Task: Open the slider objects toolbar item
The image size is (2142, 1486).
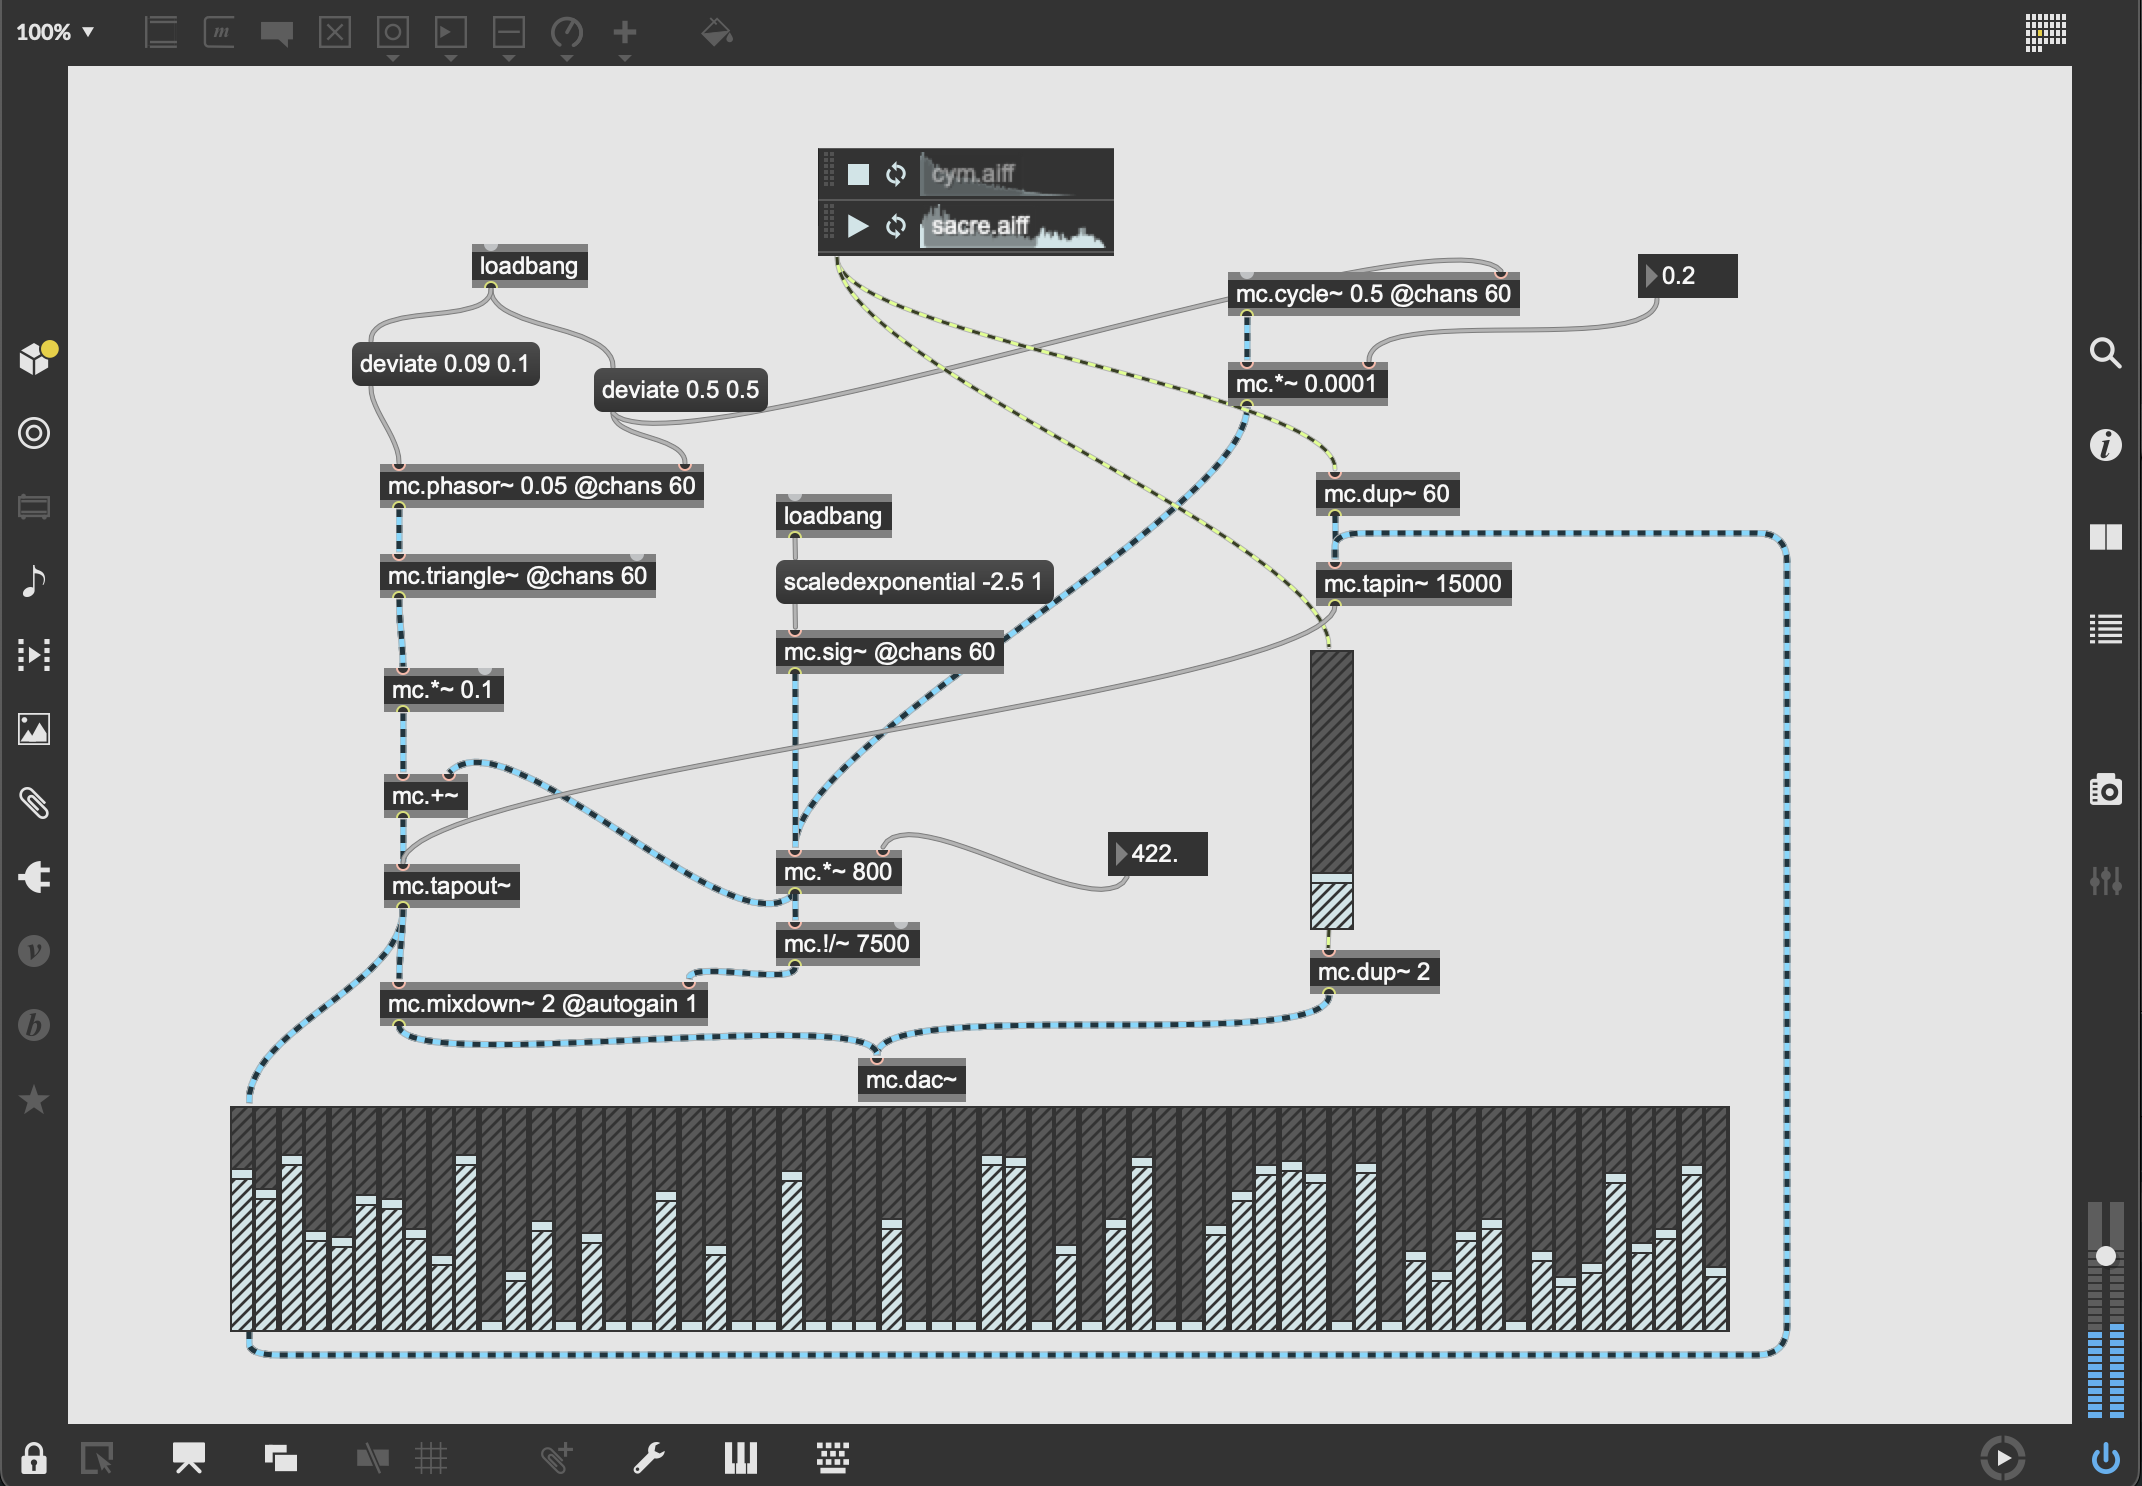Action: (509, 32)
